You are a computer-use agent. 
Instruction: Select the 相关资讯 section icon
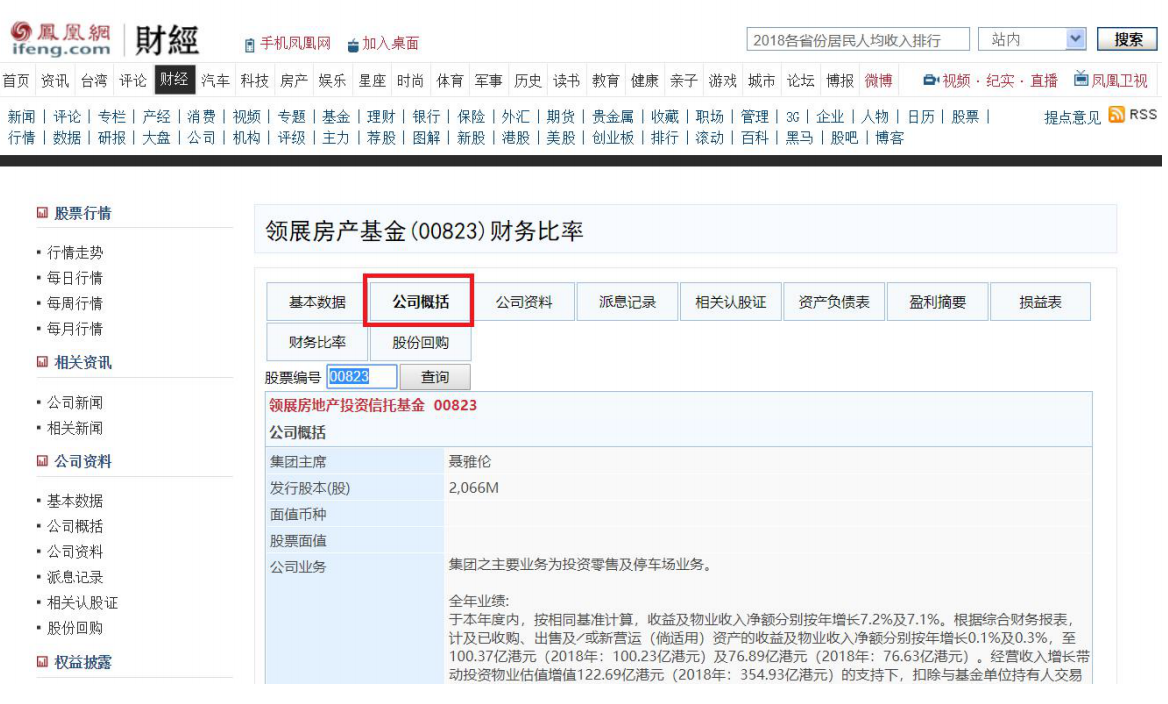(42, 362)
